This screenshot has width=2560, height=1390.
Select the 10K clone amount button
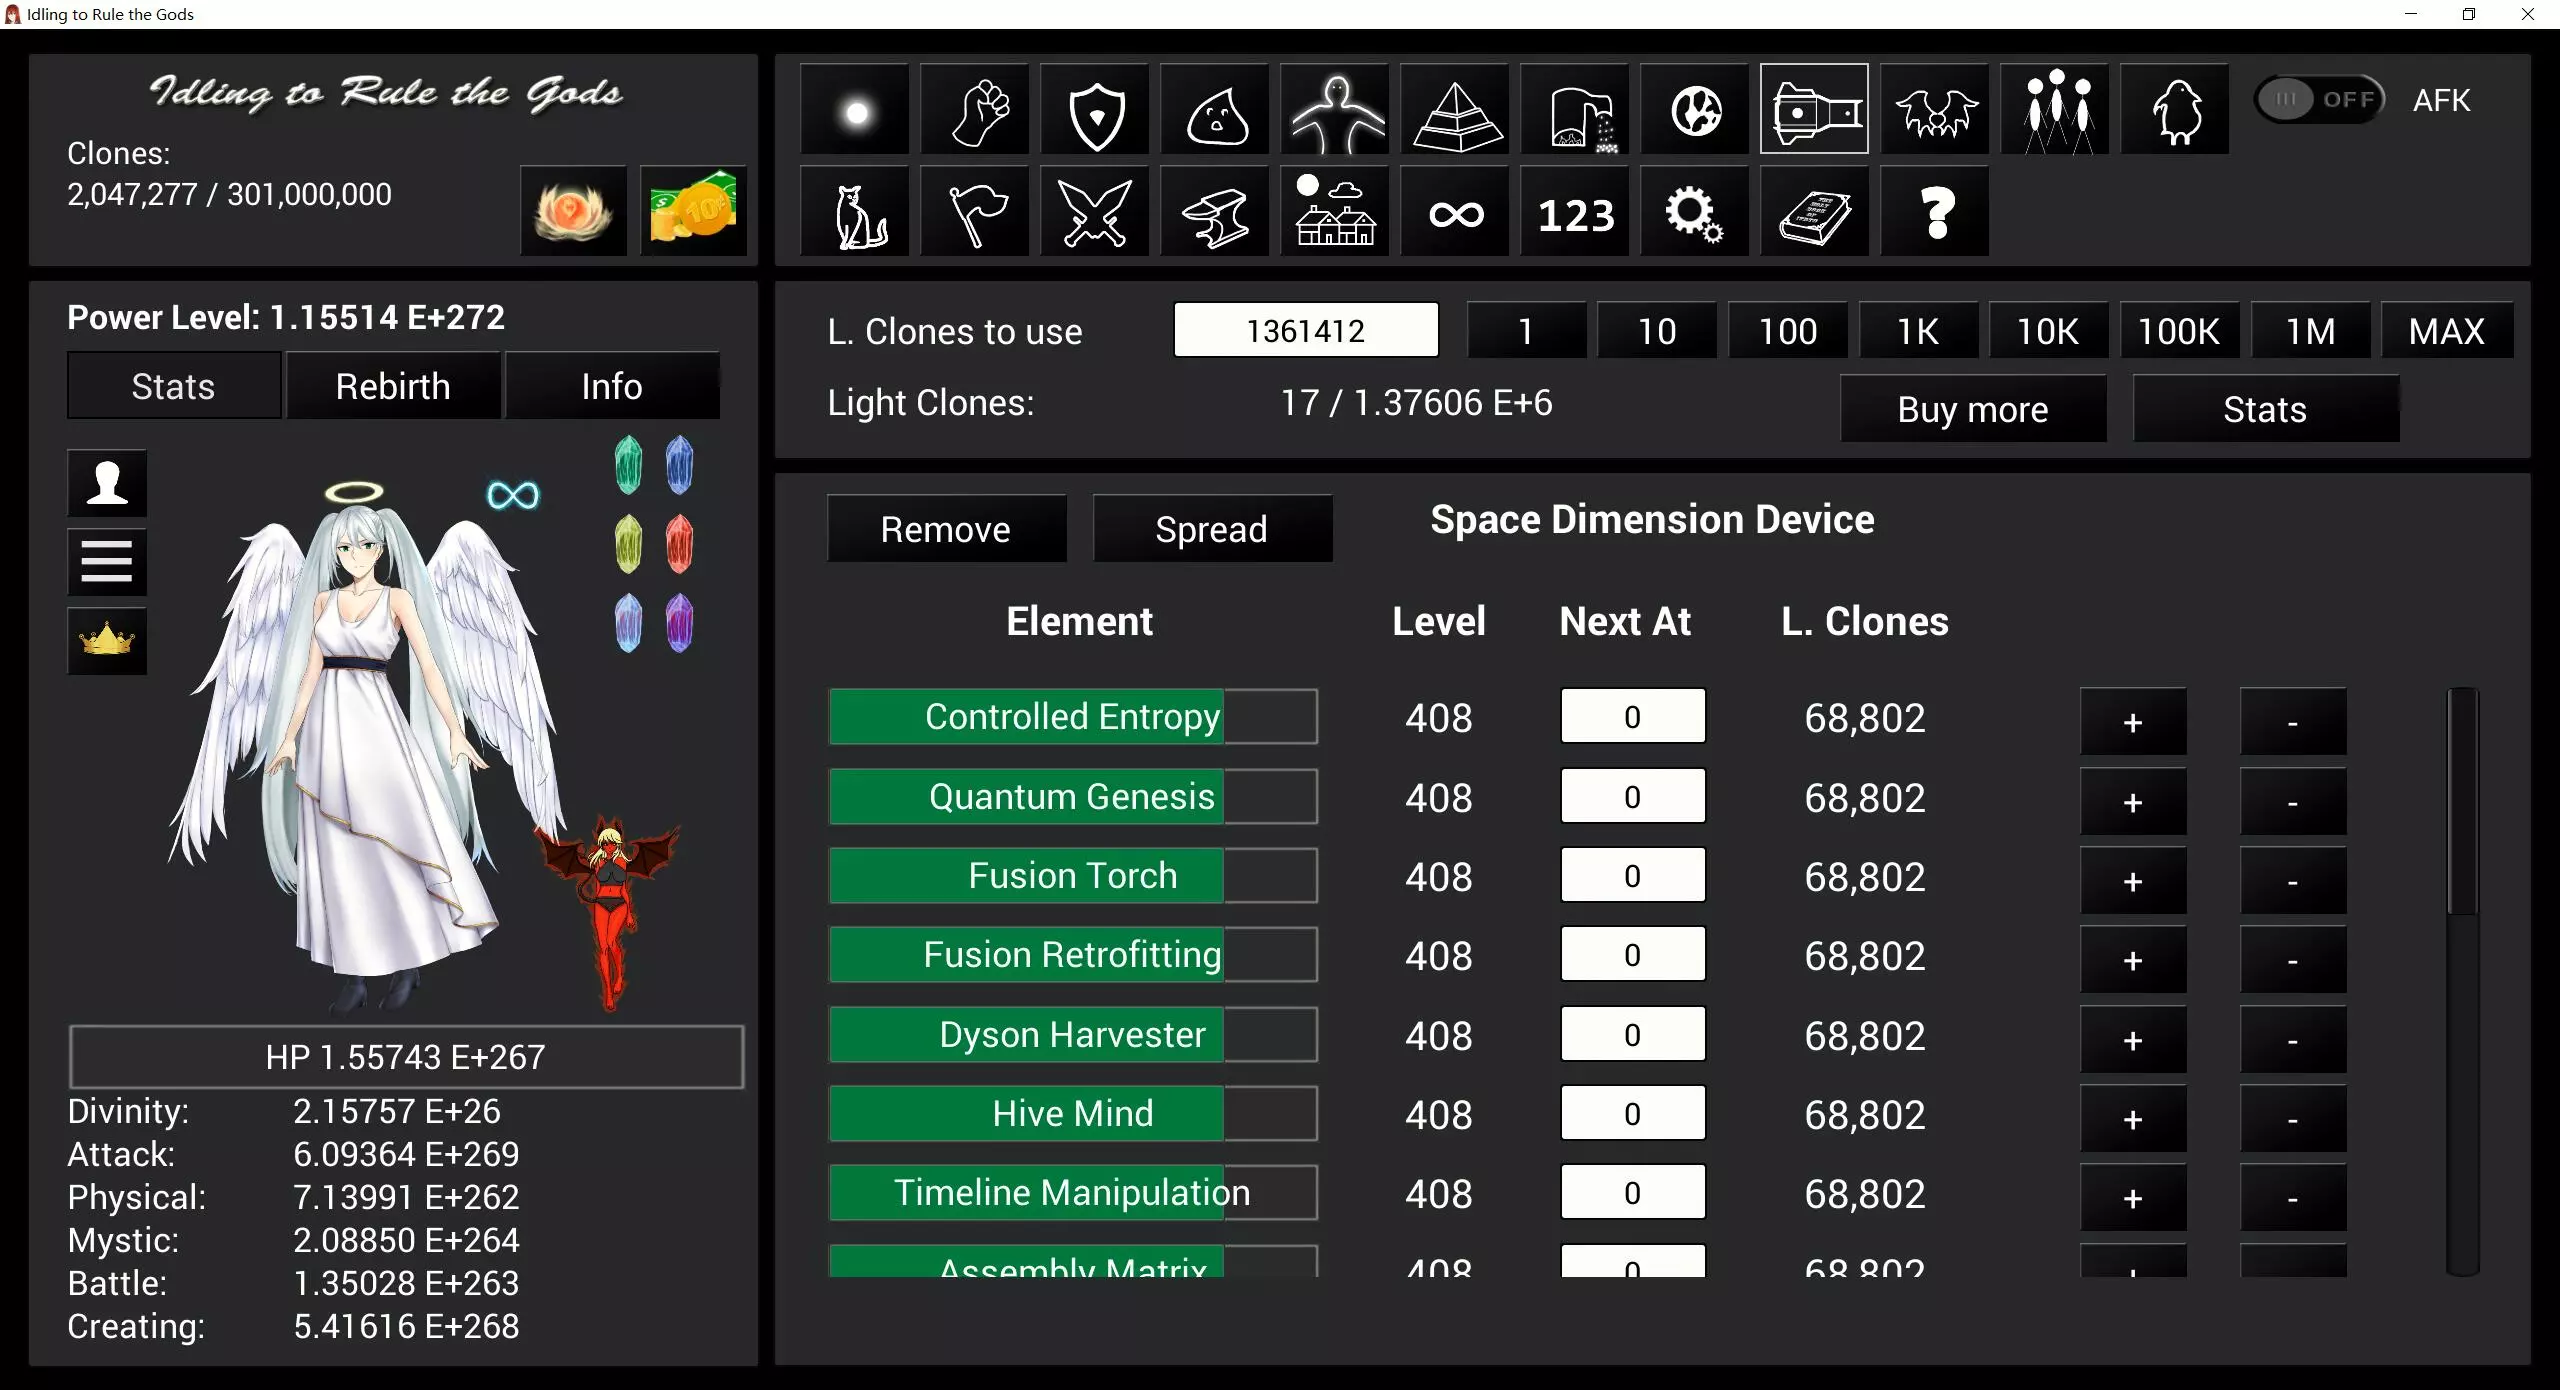click(2048, 331)
